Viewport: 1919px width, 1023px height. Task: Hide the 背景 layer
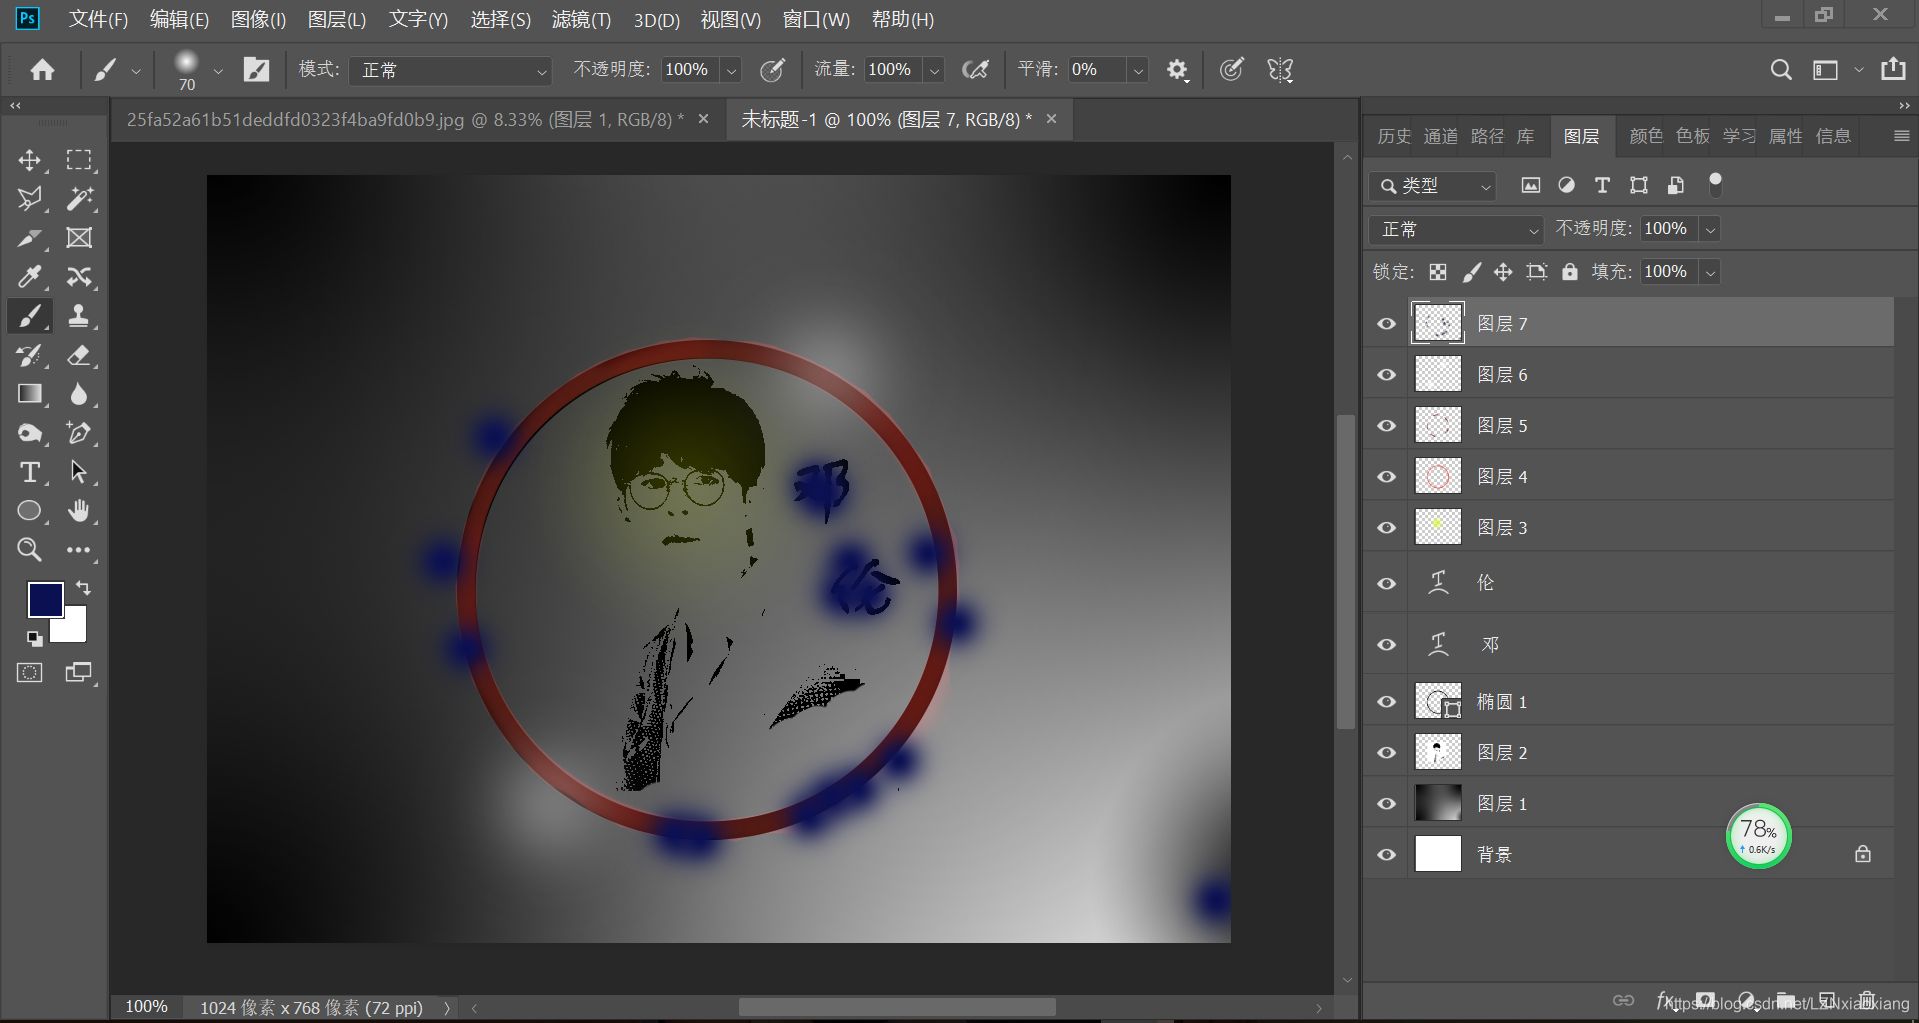coord(1386,855)
